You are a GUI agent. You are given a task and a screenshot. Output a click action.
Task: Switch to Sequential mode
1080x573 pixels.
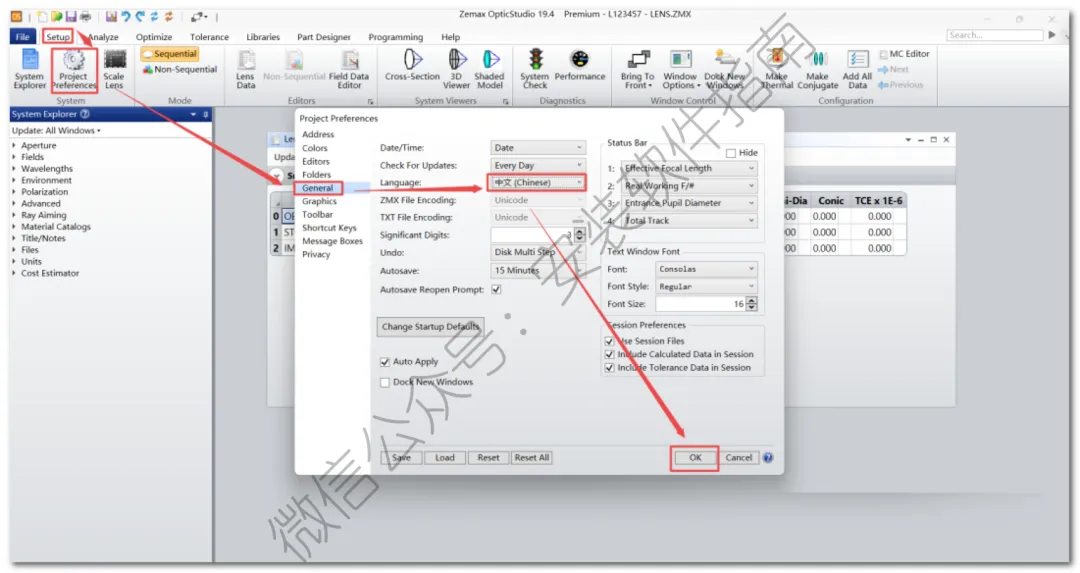point(170,54)
